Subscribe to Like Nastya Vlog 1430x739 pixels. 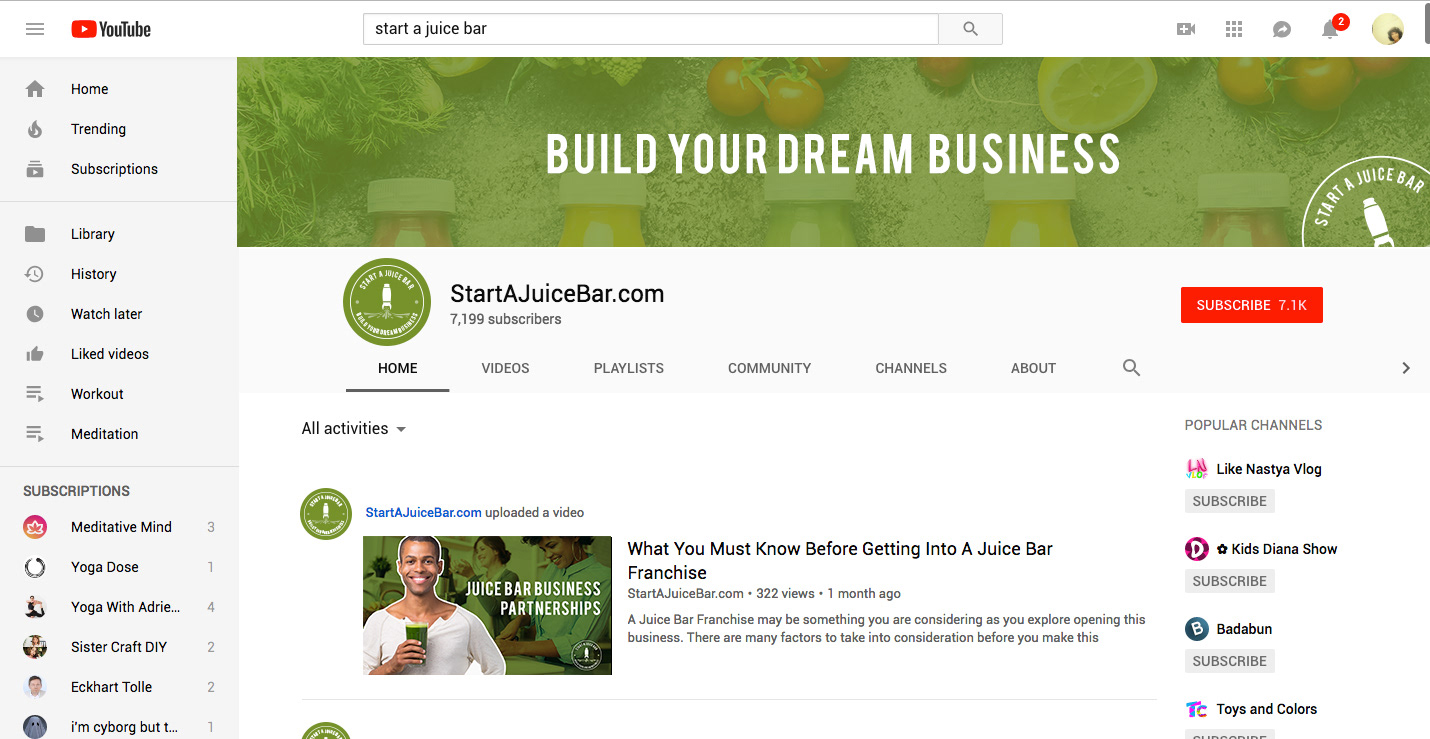pyautogui.click(x=1229, y=501)
